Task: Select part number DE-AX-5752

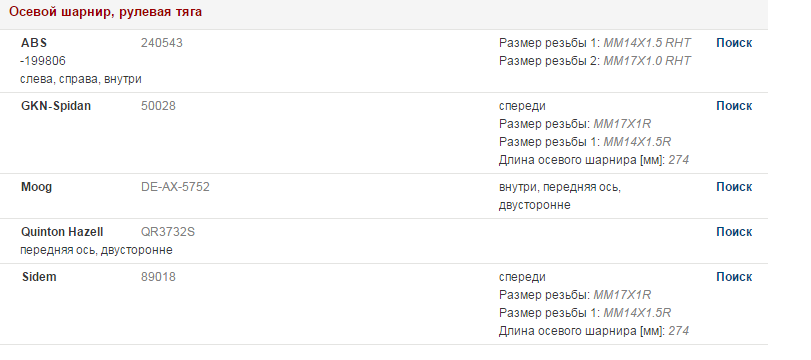Action: tap(175, 187)
